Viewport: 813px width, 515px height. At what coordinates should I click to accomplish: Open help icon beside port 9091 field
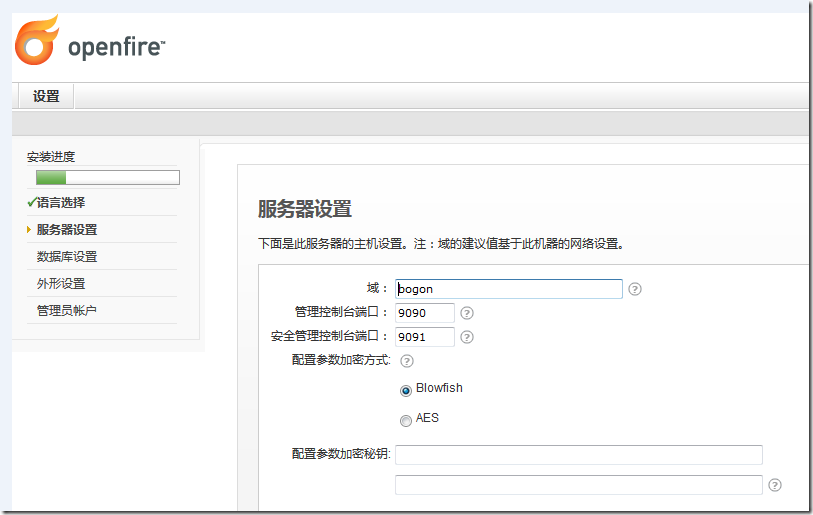point(467,337)
